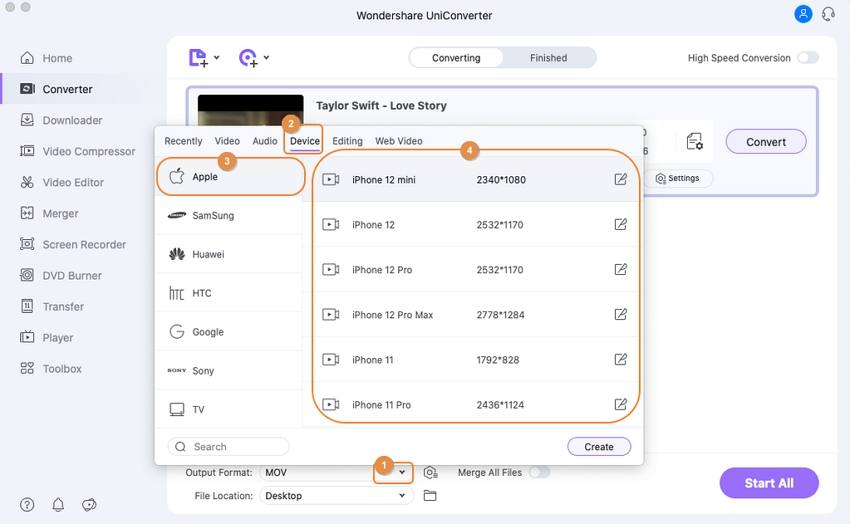Viewport: 850px width, 524px height.
Task: Toggle High Speed Conversion
Action: click(808, 58)
